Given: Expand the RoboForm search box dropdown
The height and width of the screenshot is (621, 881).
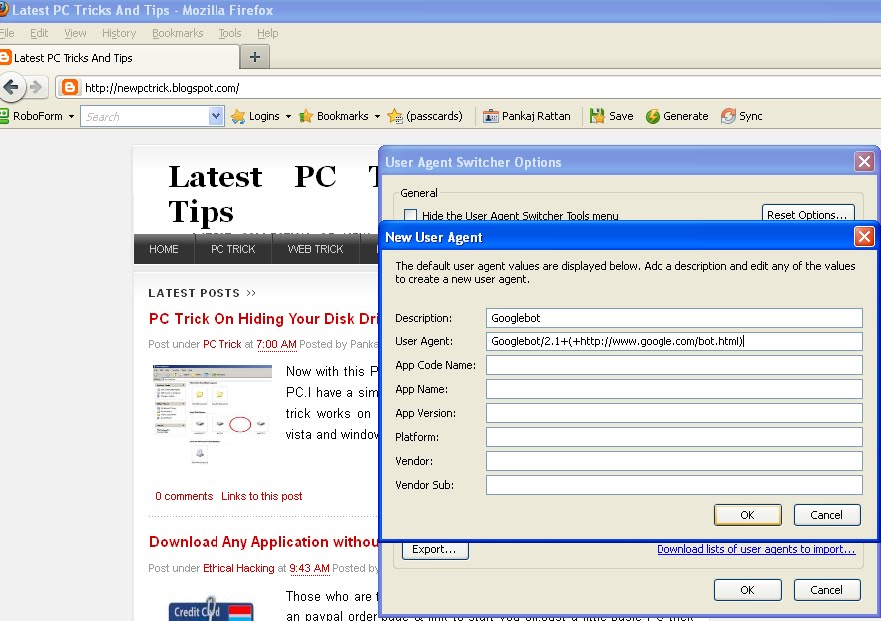Looking at the screenshot, I should (216, 116).
